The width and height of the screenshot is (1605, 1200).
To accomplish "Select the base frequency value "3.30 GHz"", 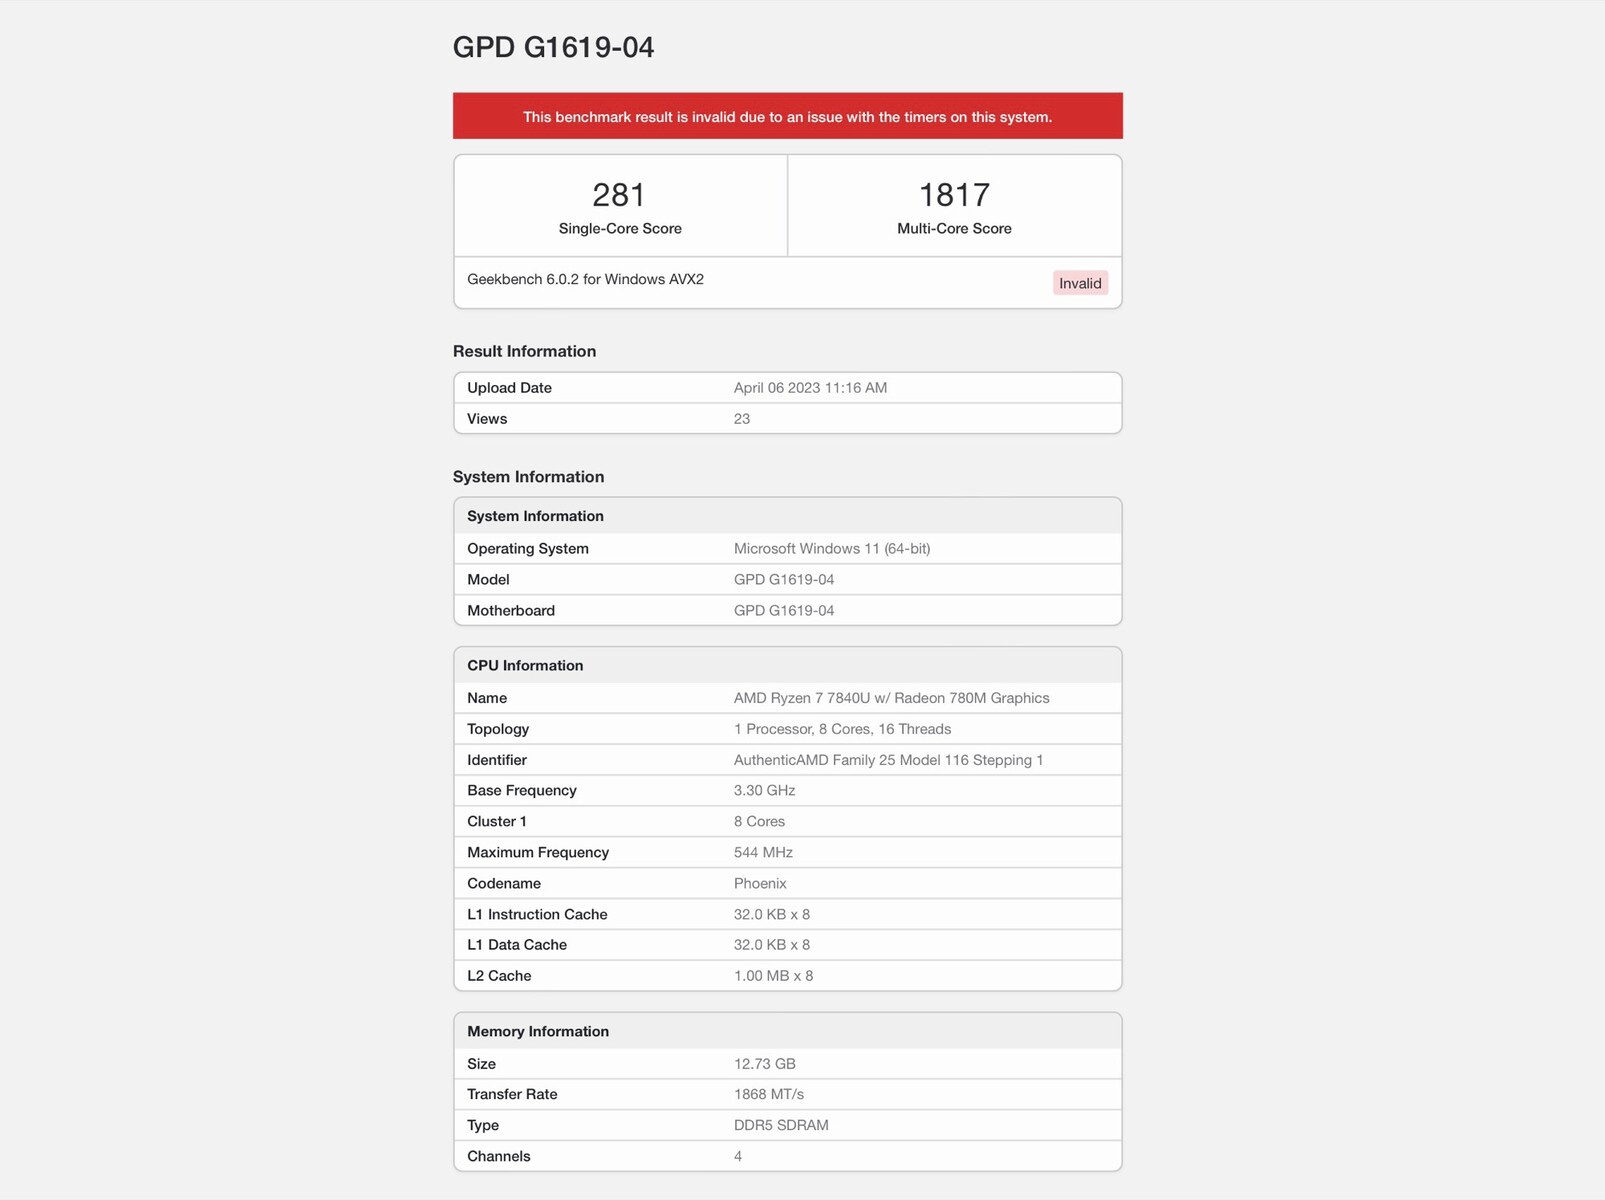I will pyautogui.click(x=765, y=791).
